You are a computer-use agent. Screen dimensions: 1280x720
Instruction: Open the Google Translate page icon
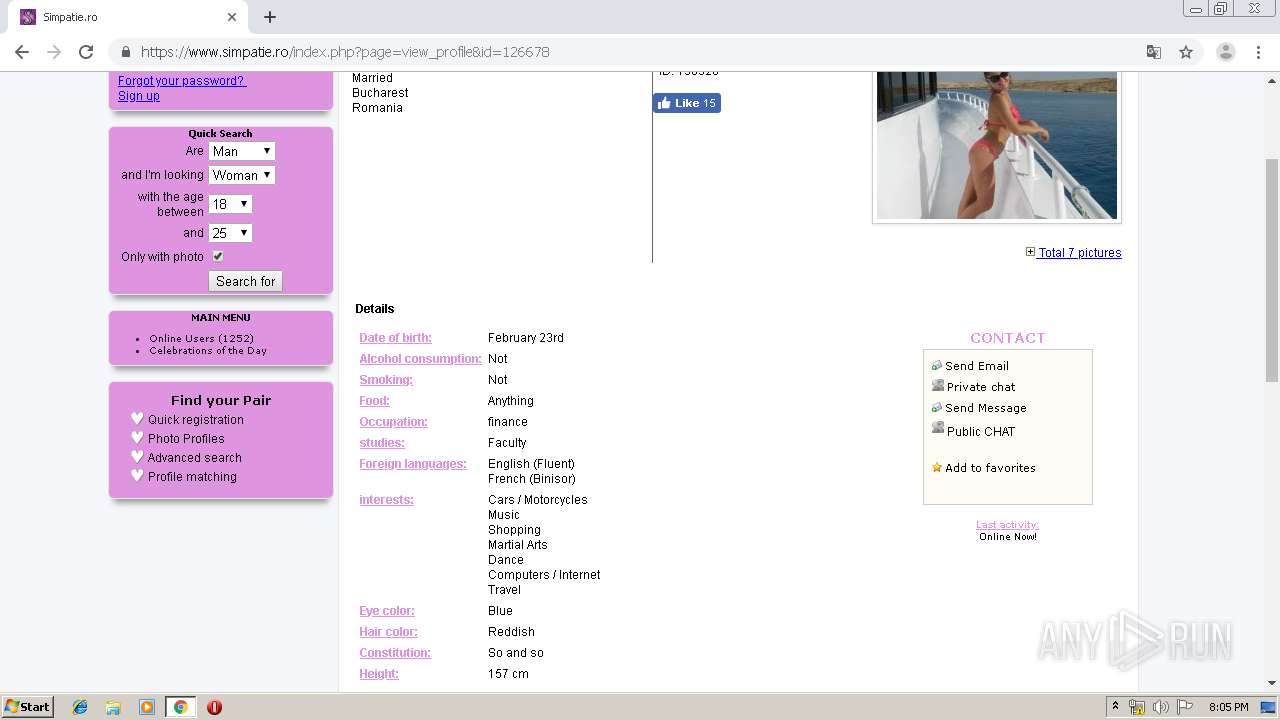1153,52
